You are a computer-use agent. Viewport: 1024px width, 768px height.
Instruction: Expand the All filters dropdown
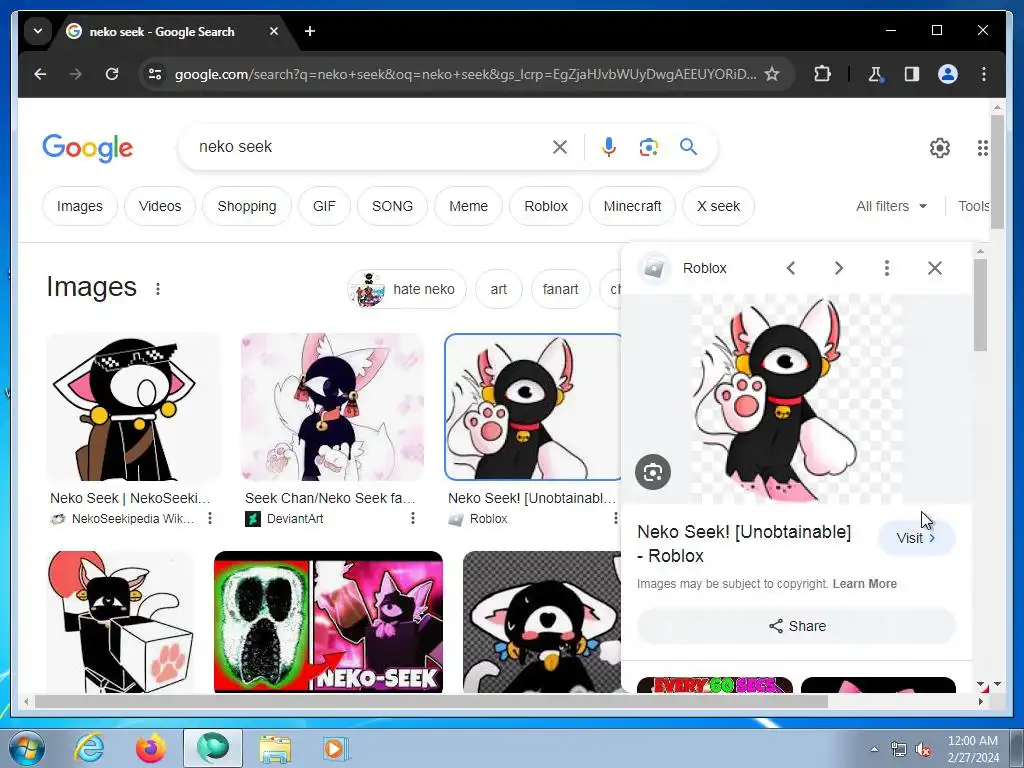click(x=891, y=206)
